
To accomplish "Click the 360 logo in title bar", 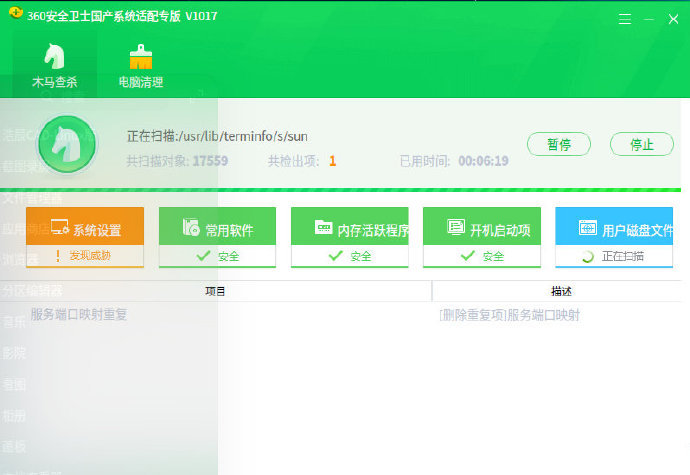I will coord(16,12).
